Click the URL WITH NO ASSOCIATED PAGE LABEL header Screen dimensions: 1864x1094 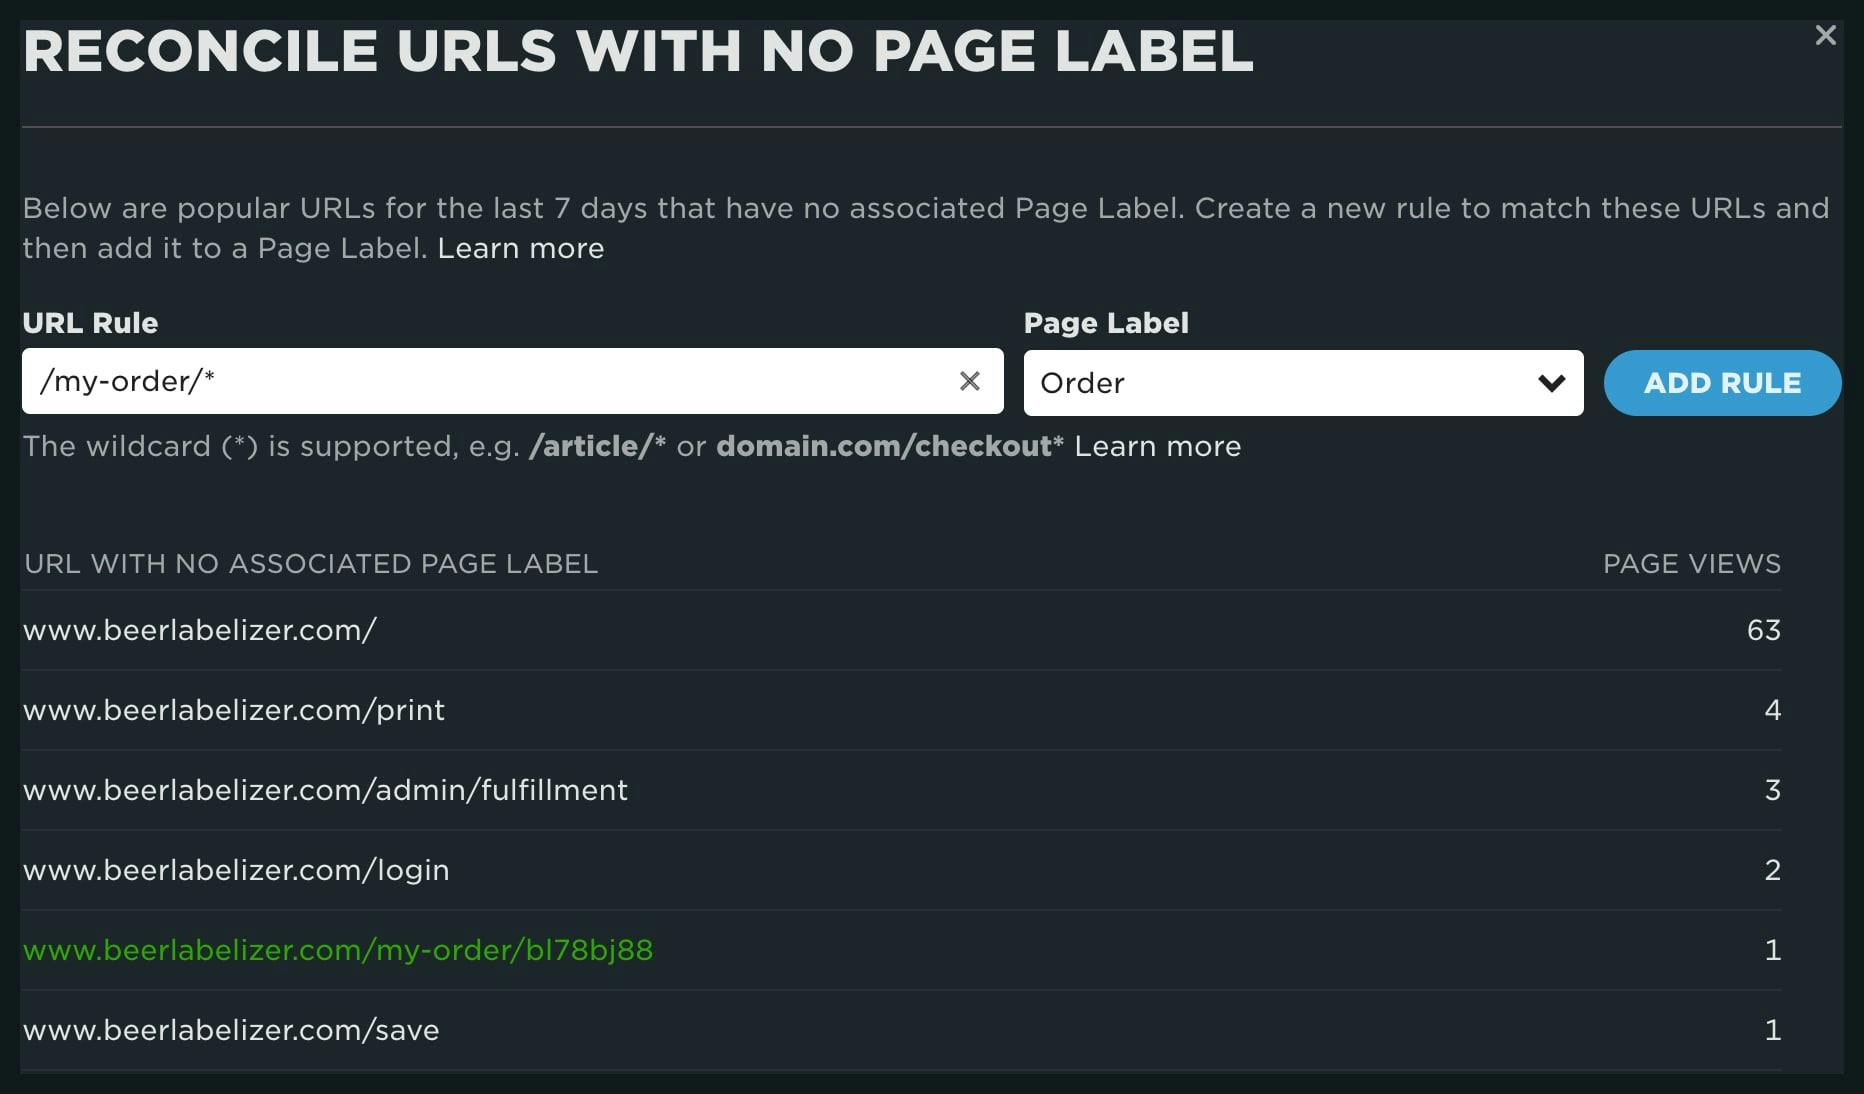click(x=311, y=563)
